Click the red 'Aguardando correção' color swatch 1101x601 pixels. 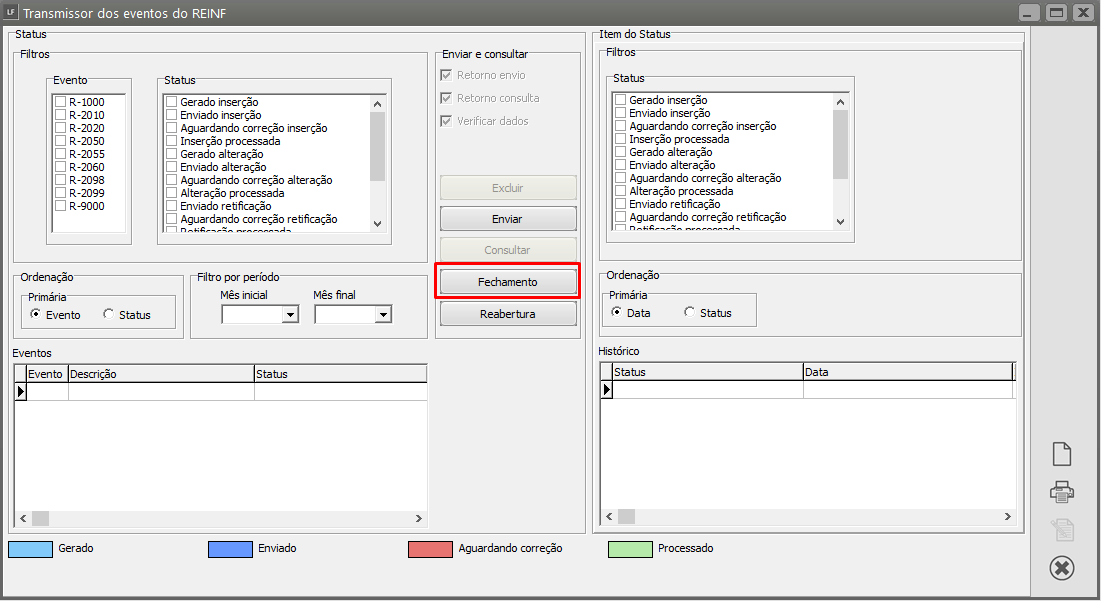click(x=429, y=549)
